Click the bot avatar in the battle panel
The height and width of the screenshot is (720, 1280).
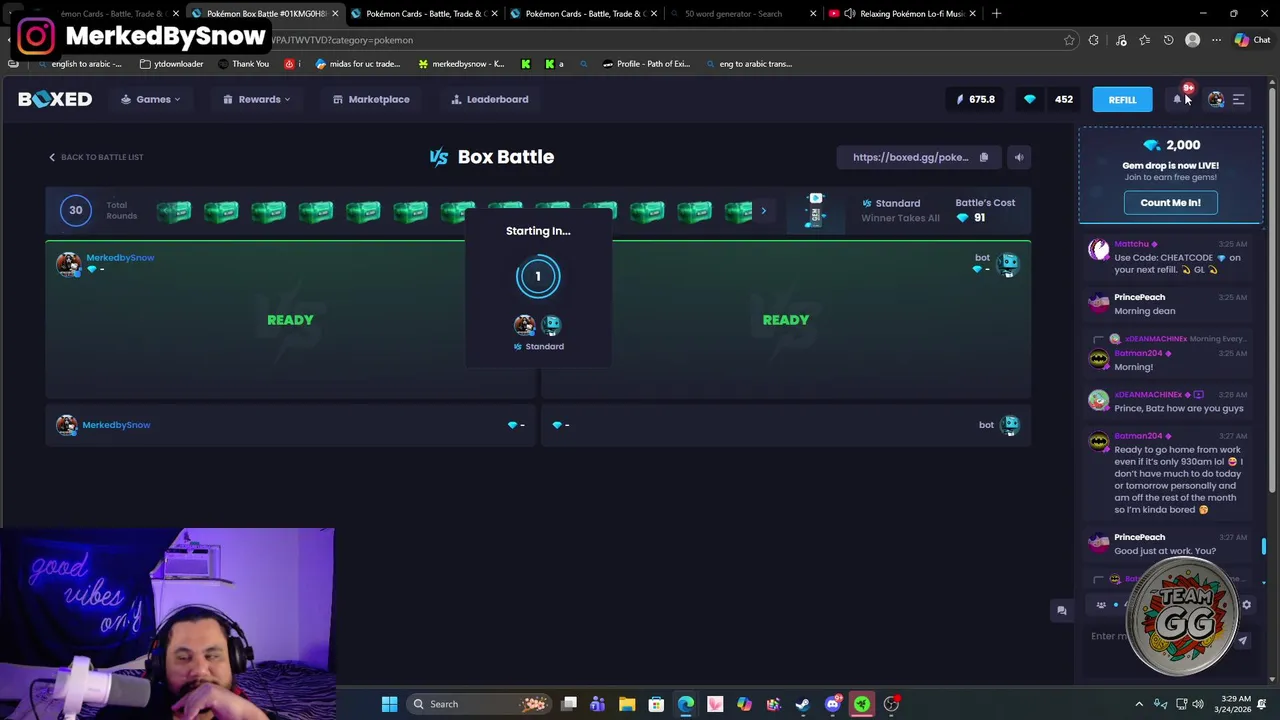click(1008, 264)
